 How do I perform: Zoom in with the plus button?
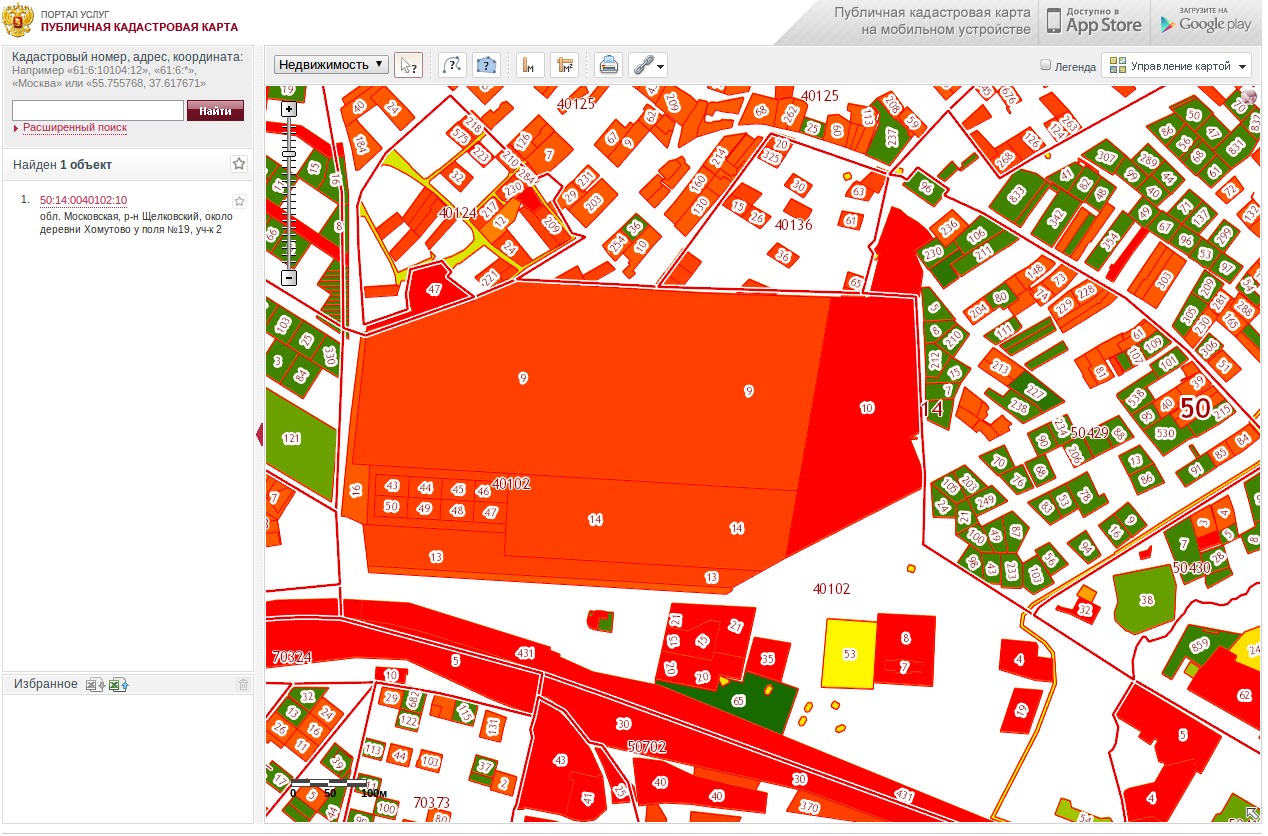coord(289,109)
